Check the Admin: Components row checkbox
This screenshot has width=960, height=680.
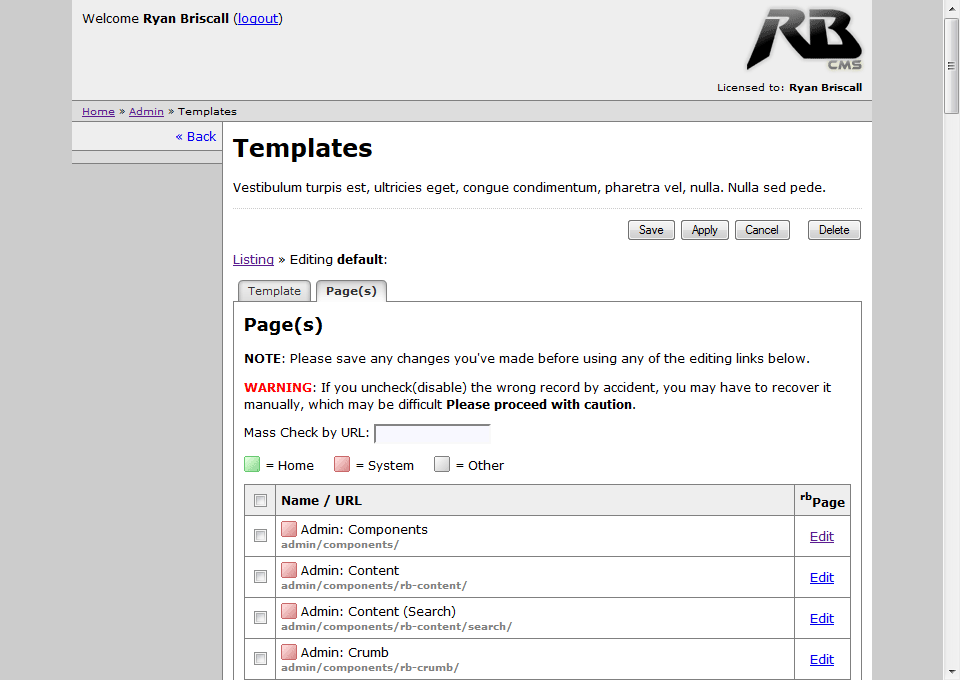(x=260, y=536)
